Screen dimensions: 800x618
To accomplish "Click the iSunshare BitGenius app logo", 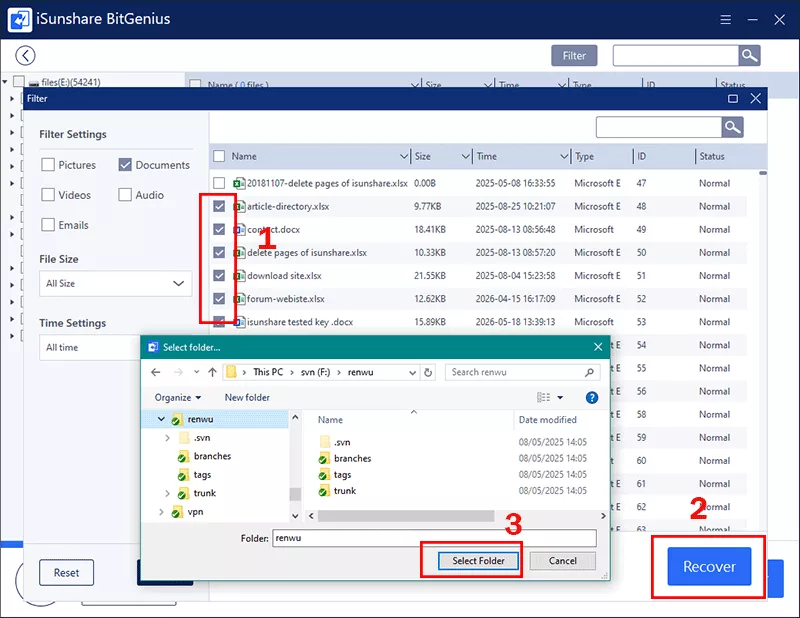I will pyautogui.click(x=19, y=19).
